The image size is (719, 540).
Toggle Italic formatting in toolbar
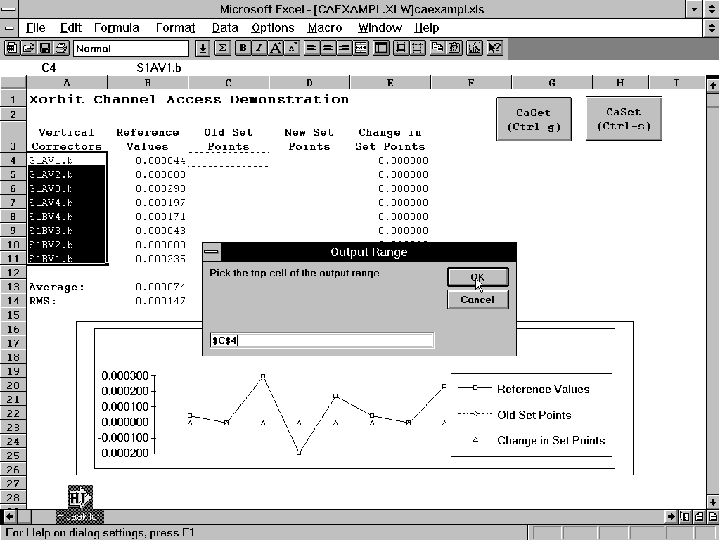(259, 48)
